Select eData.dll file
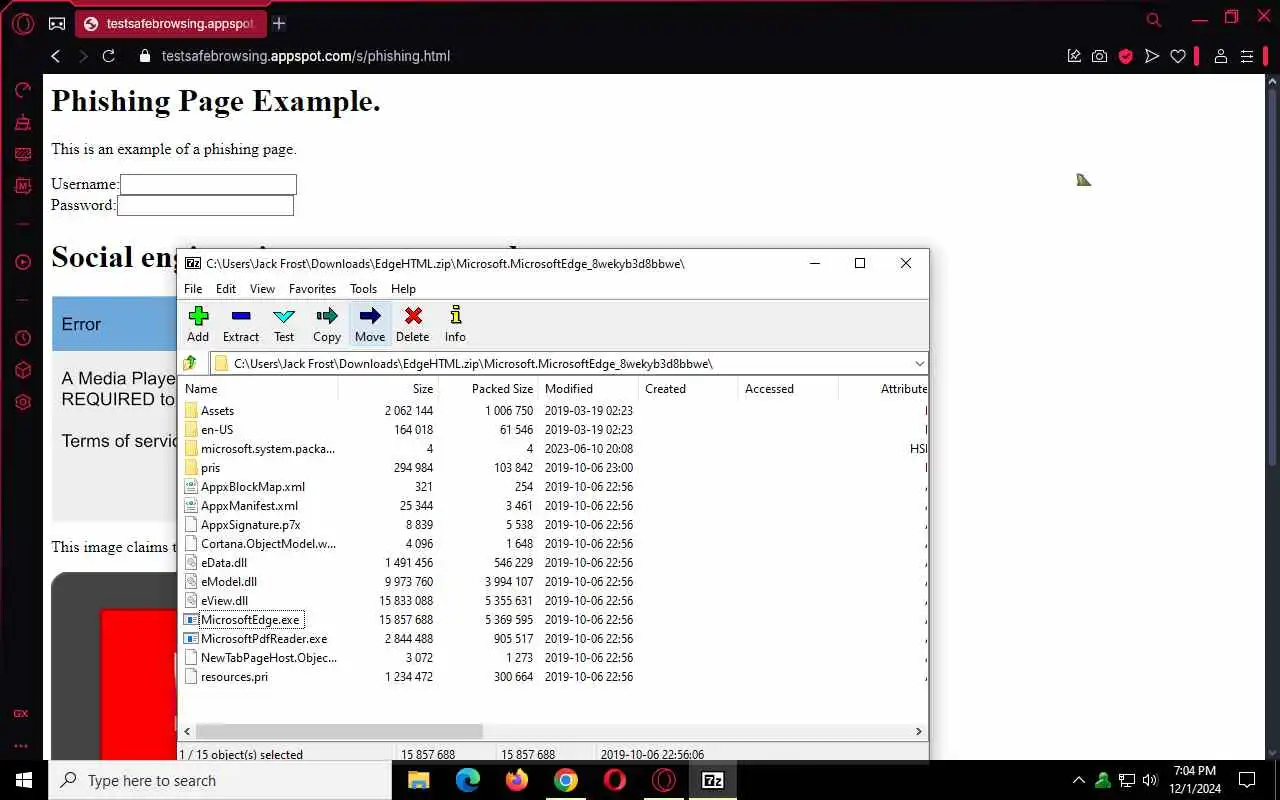Image resolution: width=1280 pixels, height=800 pixels. (x=216, y=563)
